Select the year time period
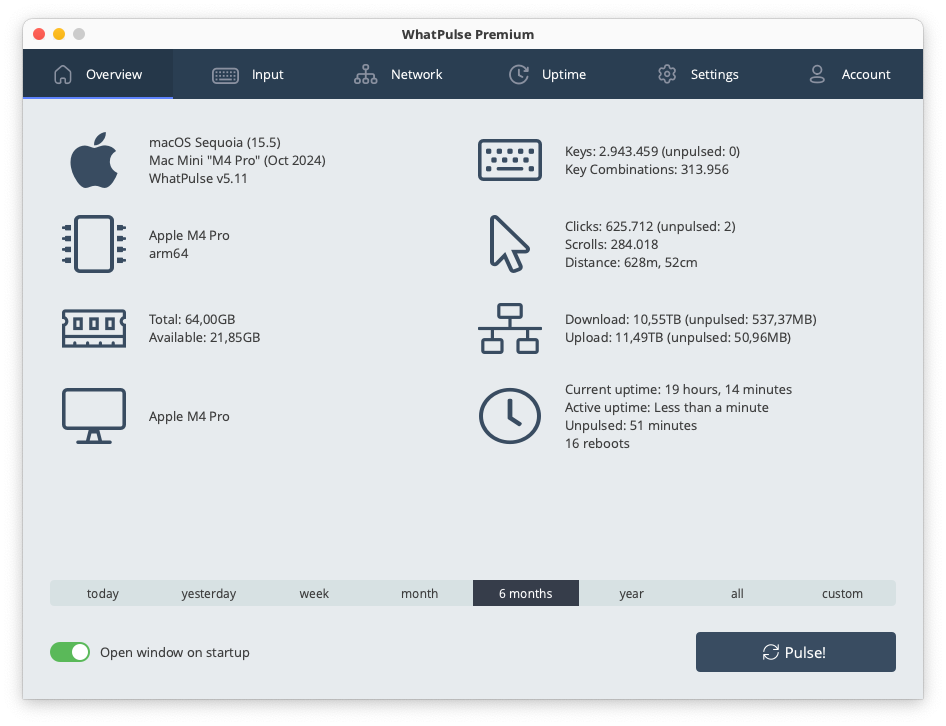 631,593
